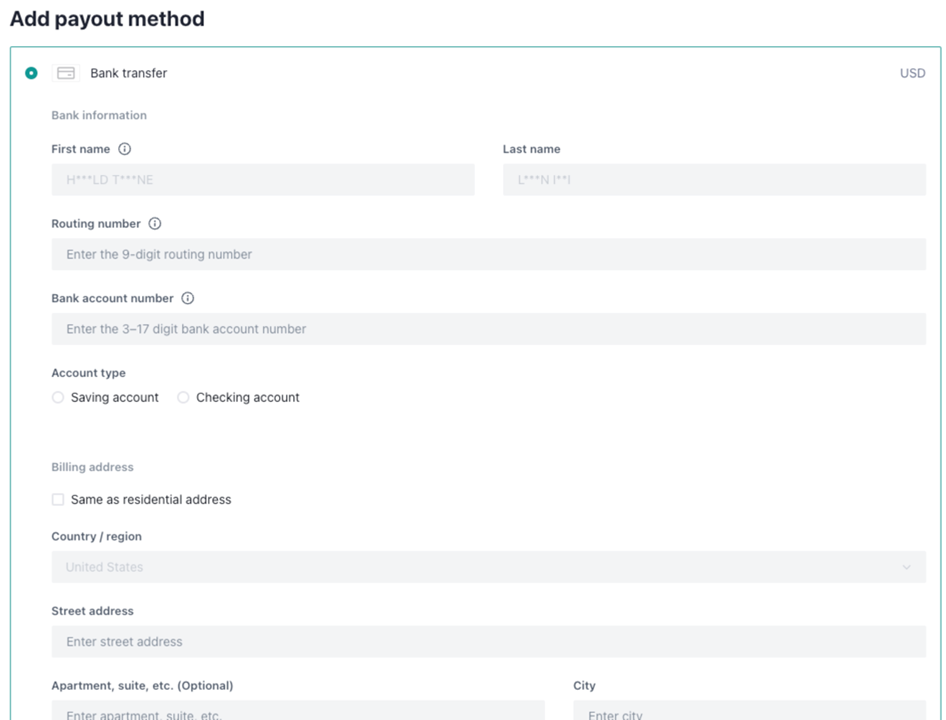Click the First name field
The height and width of the screenshot is (720, 946).
point(263,180)
